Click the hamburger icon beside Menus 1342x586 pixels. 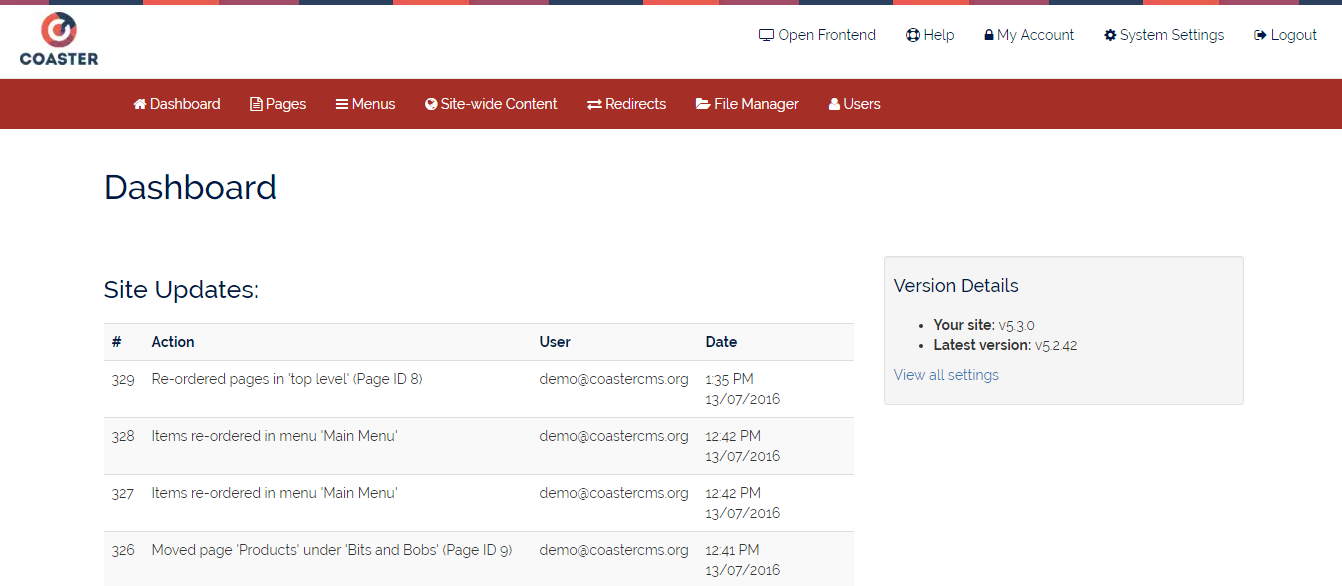coord(341,104)
